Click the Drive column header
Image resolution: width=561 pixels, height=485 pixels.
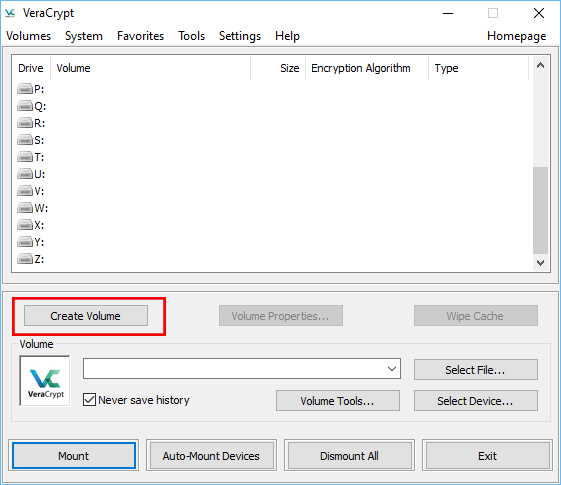point(31,68)
